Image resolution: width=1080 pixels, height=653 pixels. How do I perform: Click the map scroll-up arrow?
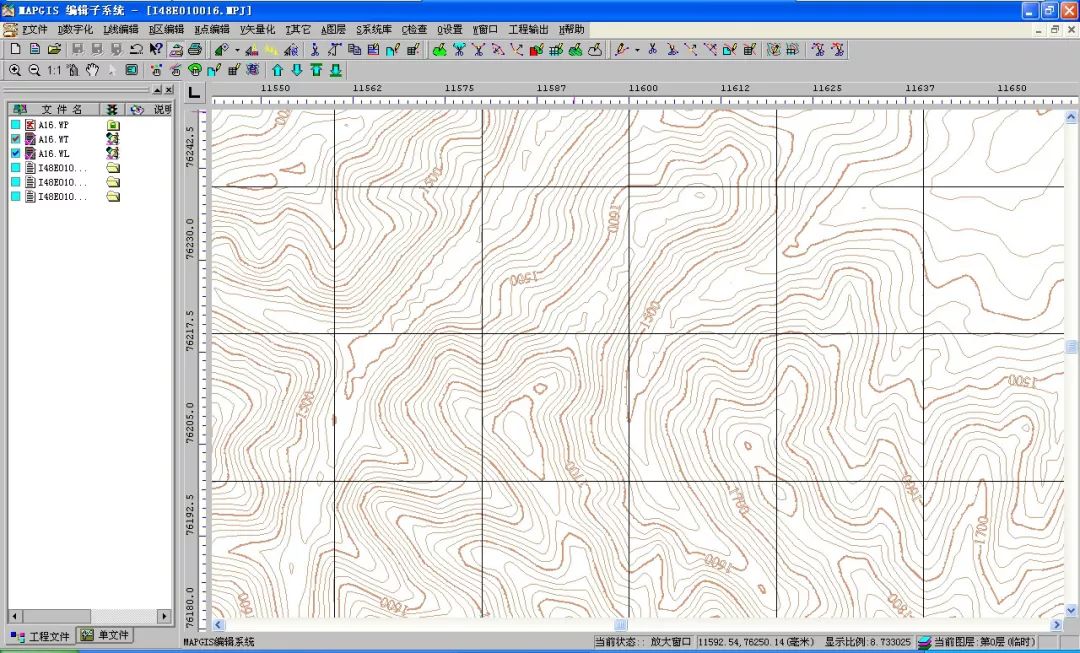point(1071,117)
